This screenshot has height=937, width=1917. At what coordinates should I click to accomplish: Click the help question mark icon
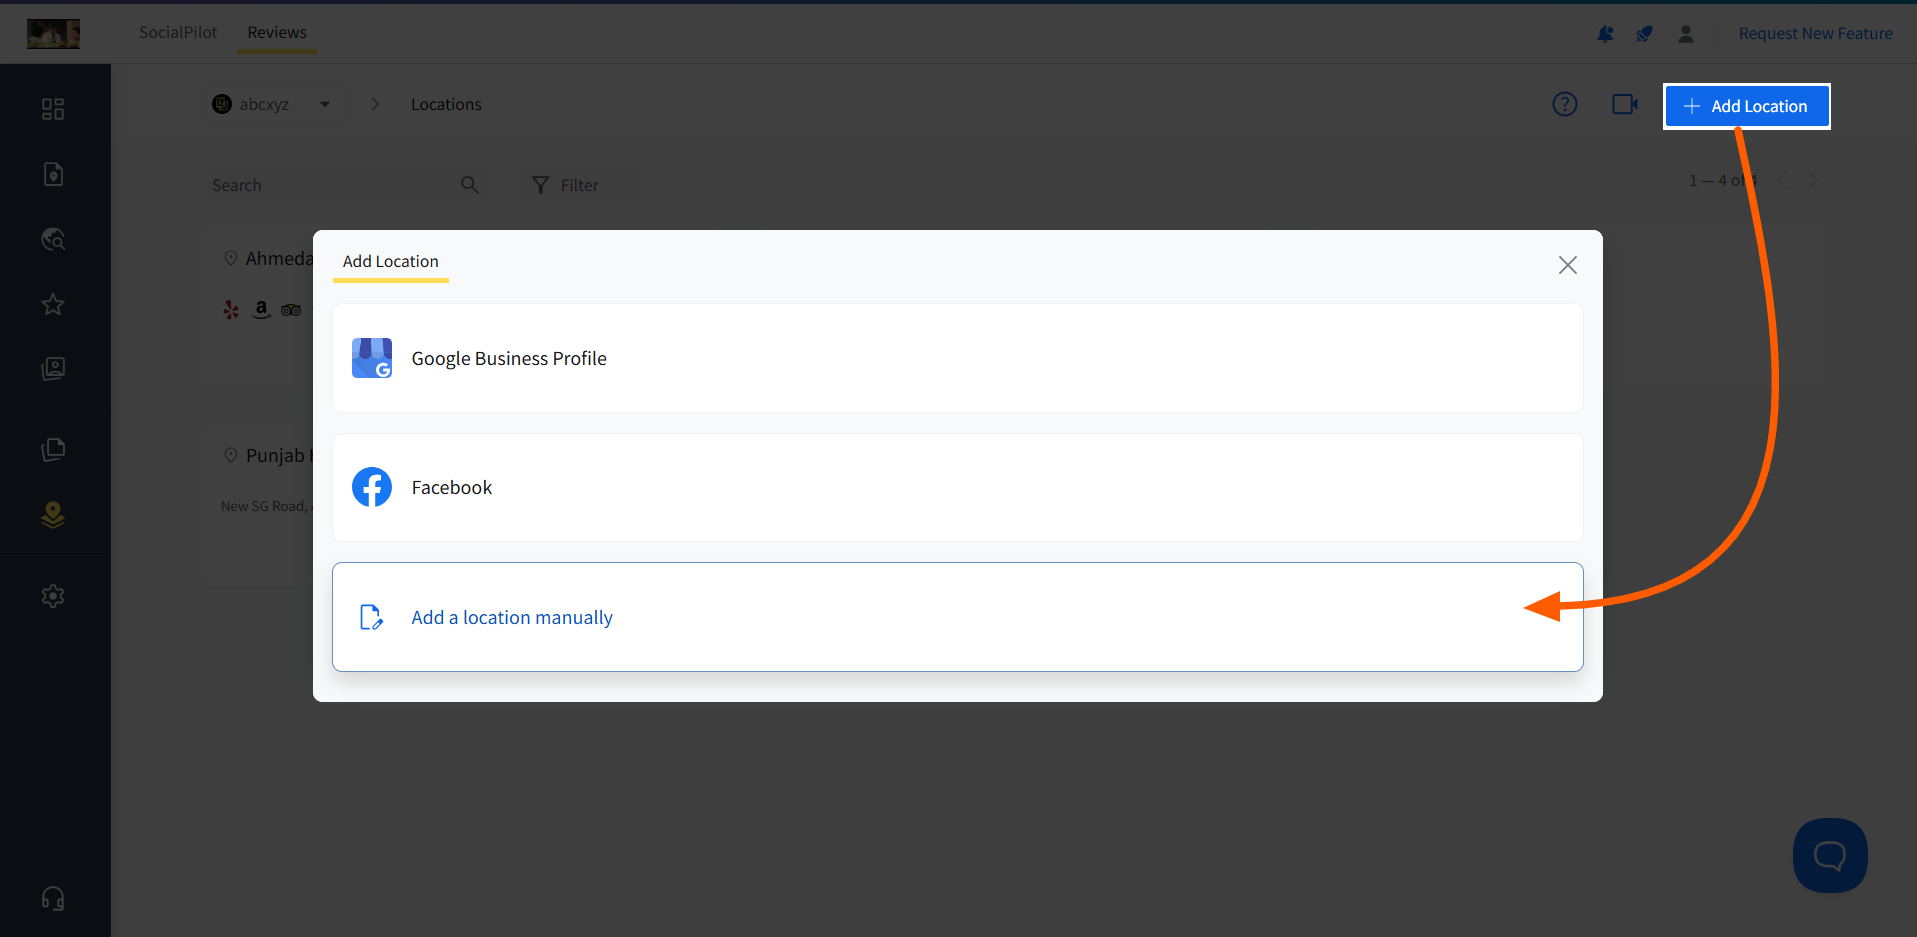1565,104
